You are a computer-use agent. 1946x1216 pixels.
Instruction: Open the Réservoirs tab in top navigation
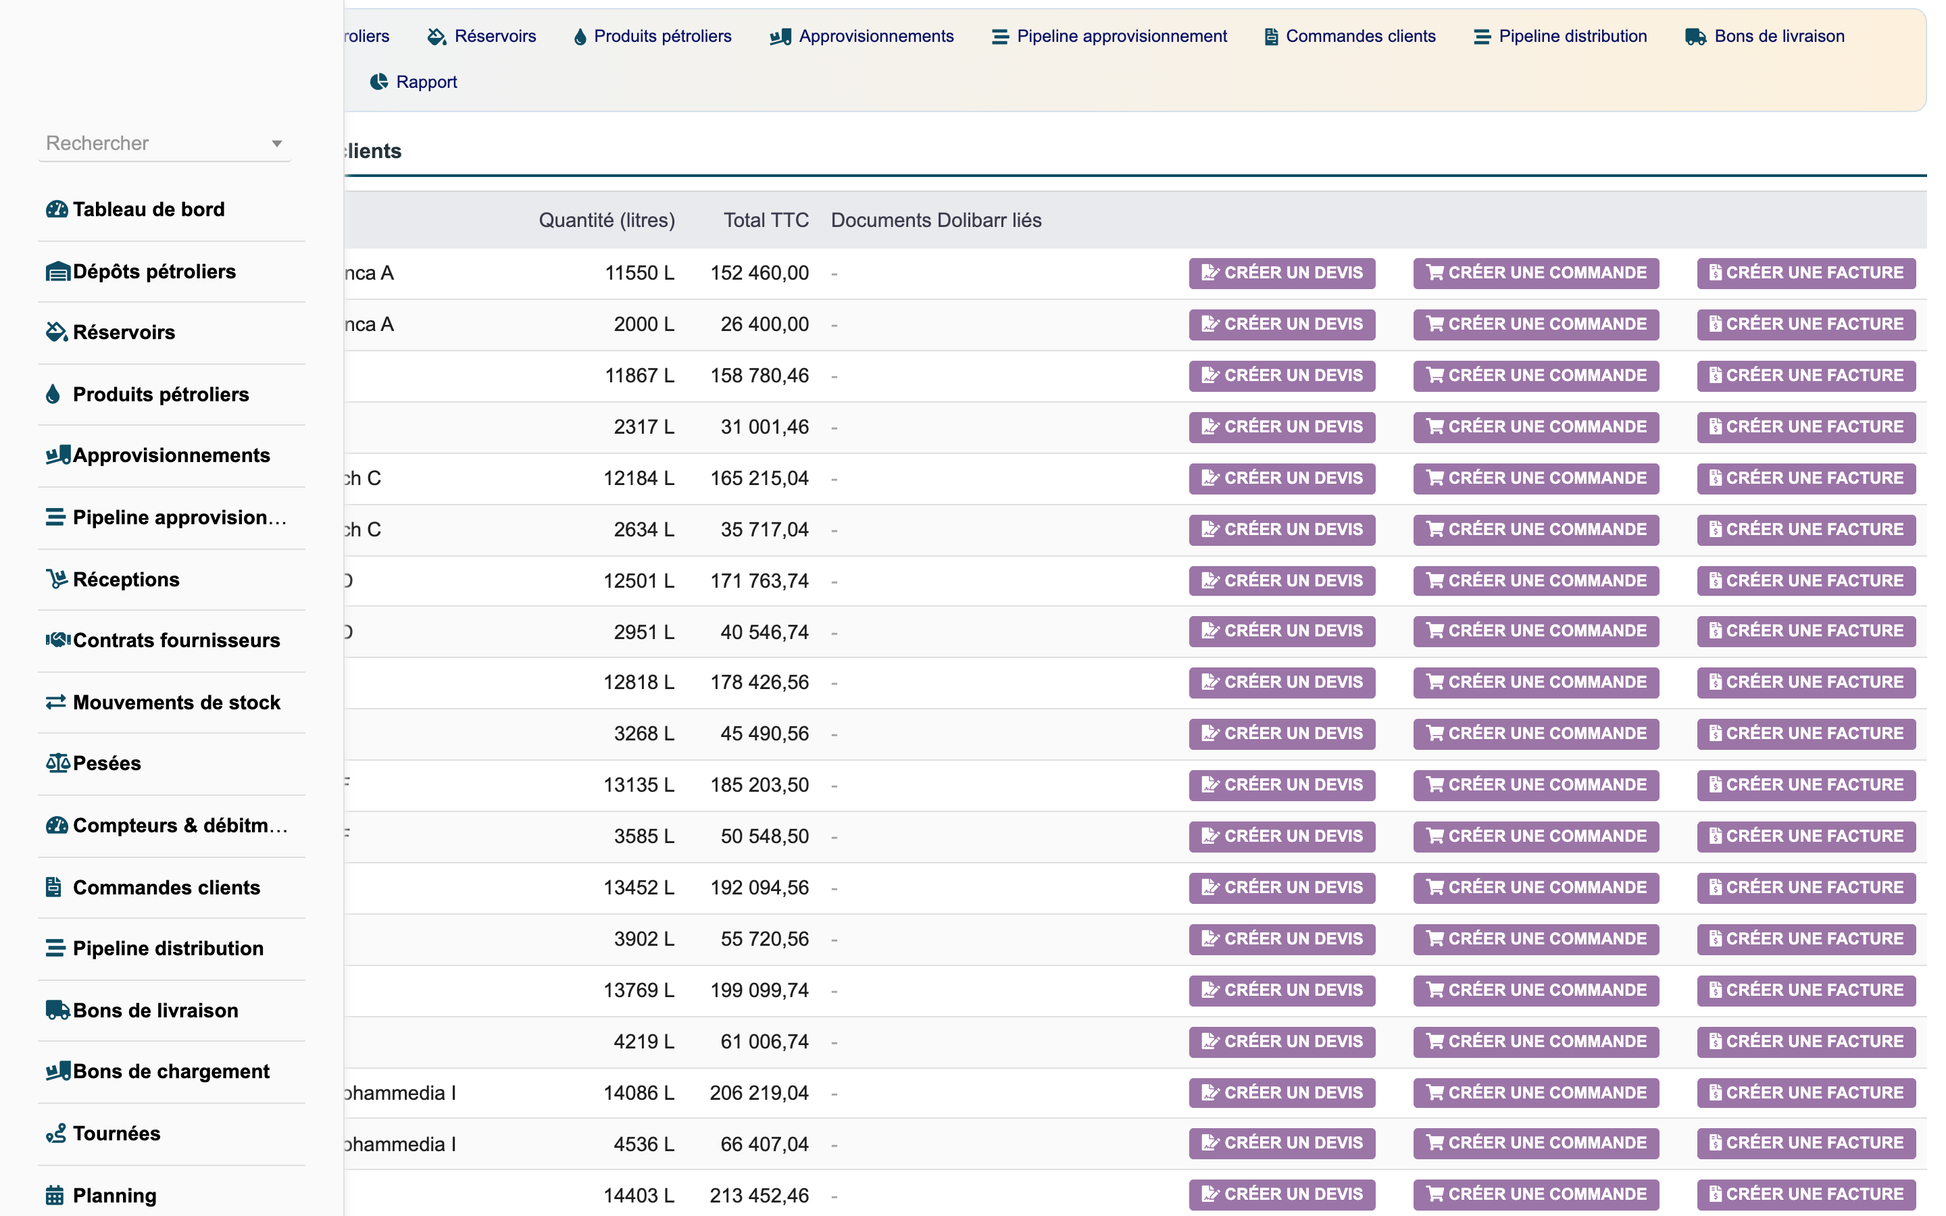tap(482, 37)
